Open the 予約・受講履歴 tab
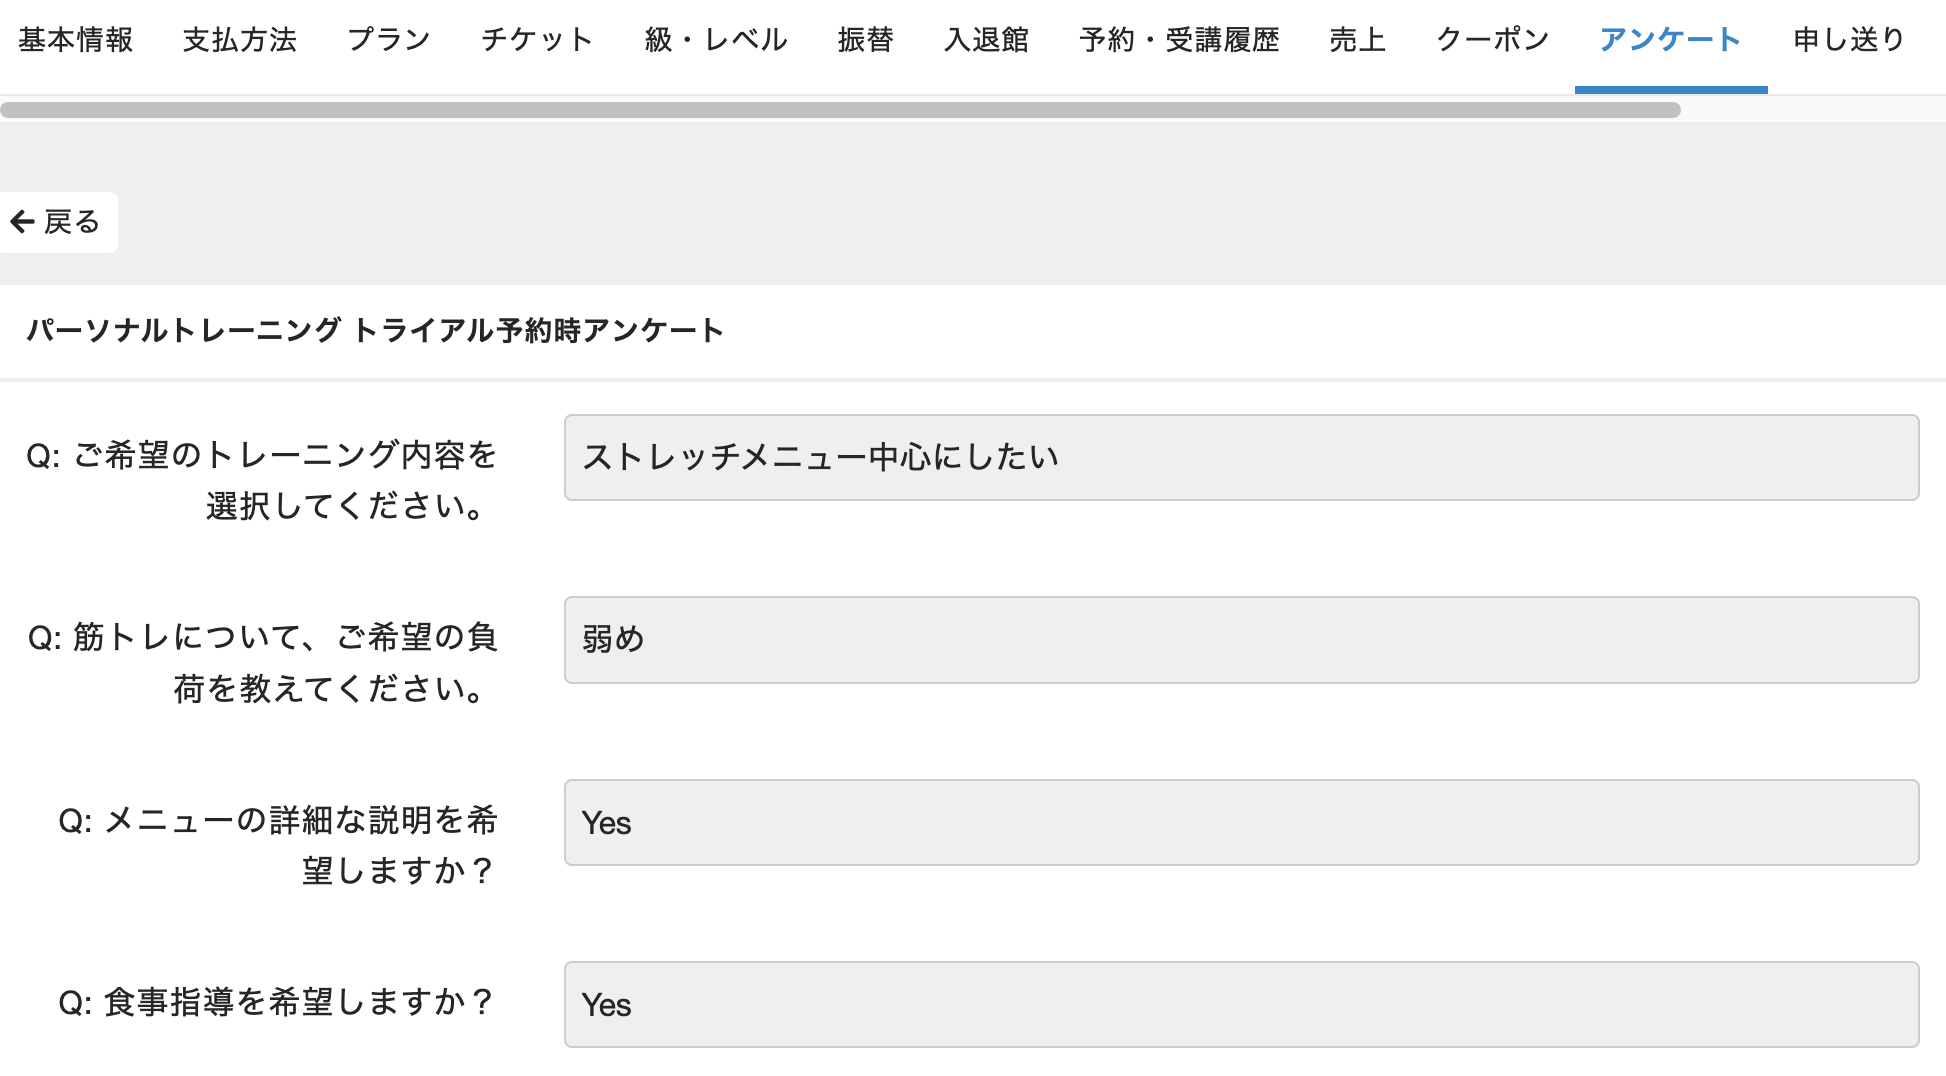The height and width of the screenshot is (1076, 1946). pyautogui.click(x=1180, y=40)
